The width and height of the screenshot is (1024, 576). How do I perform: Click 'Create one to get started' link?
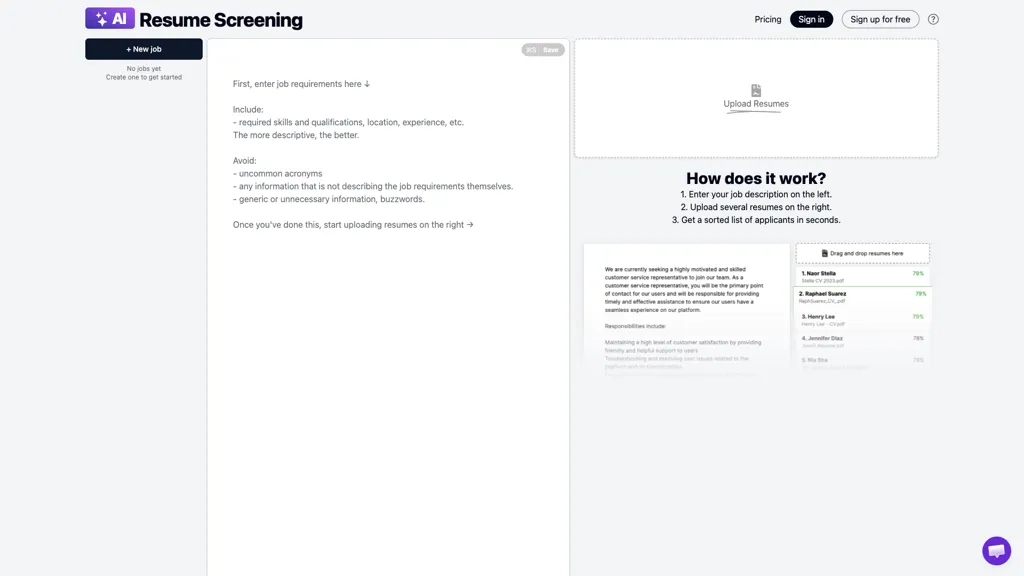143,77
